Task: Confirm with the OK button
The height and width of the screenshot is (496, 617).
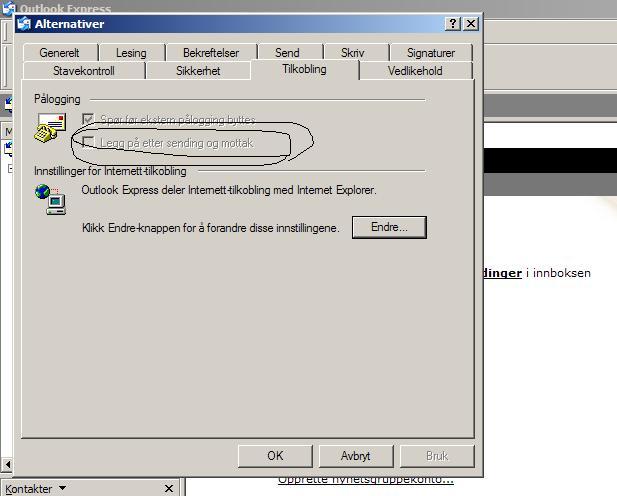Action: click(275, 456)
